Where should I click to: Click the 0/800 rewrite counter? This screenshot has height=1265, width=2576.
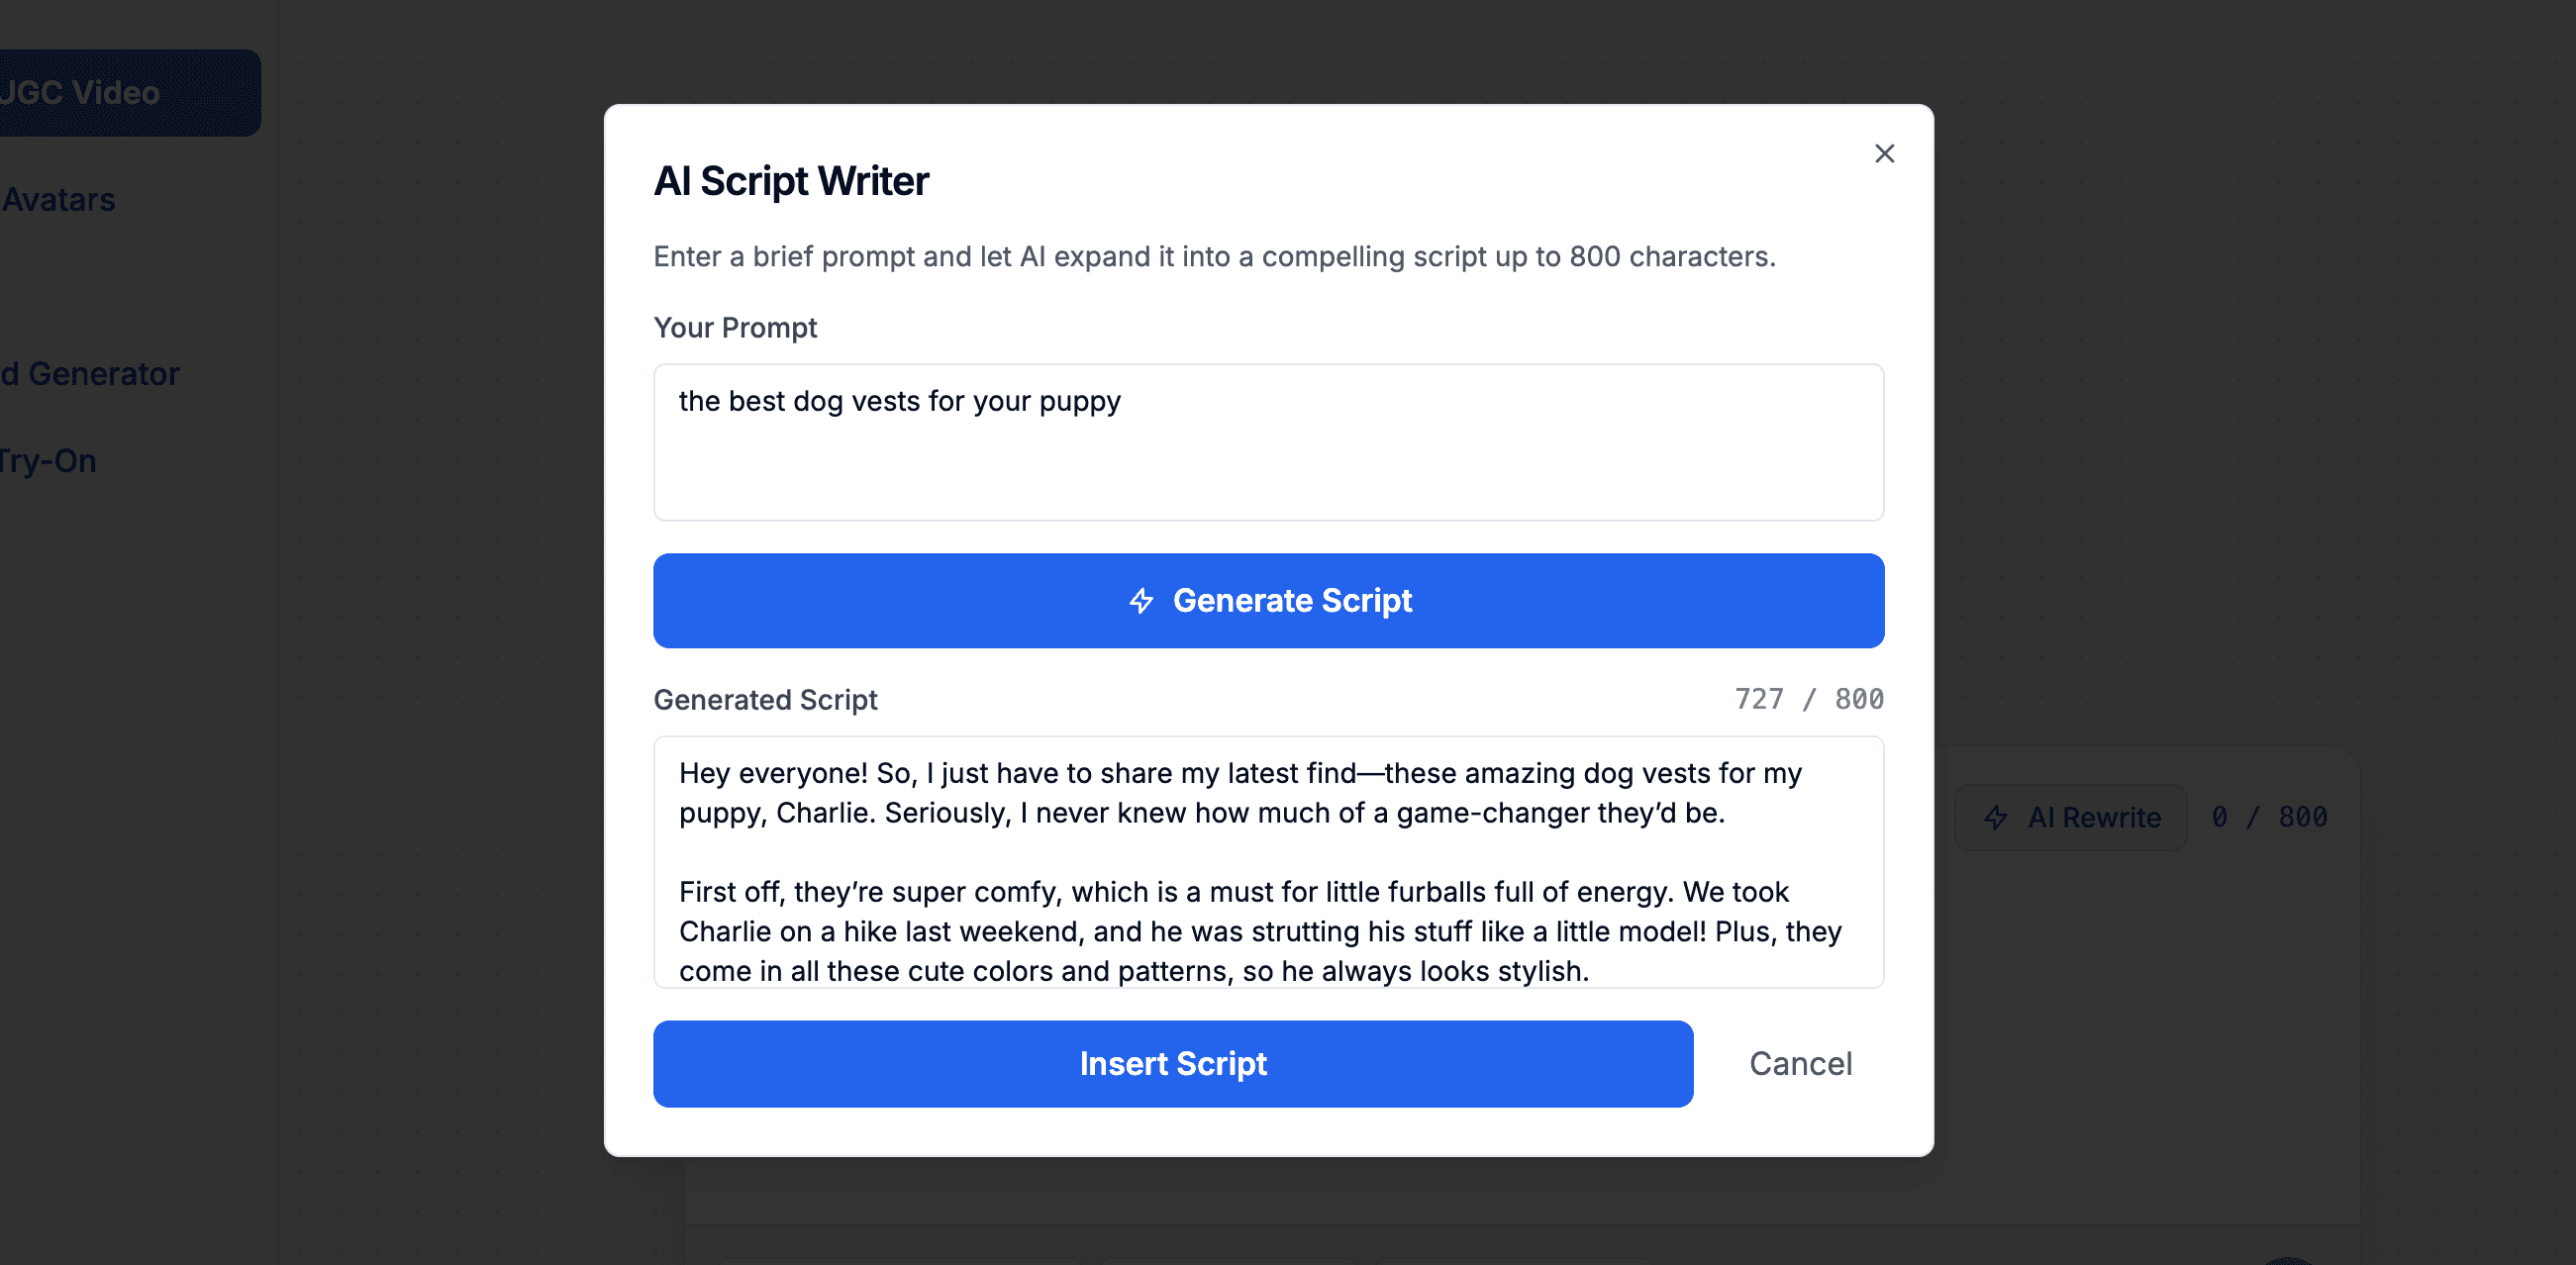(x=2270, y=817)
